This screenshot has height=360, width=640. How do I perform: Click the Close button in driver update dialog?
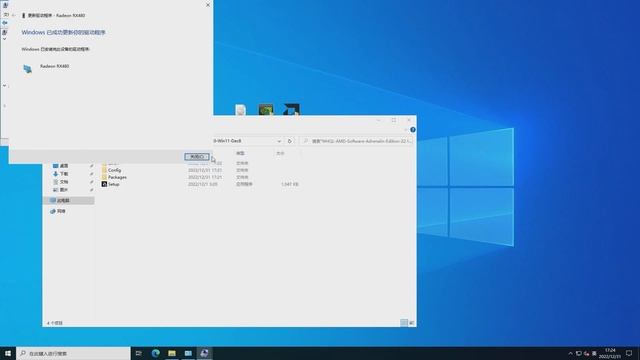(197, 157)
